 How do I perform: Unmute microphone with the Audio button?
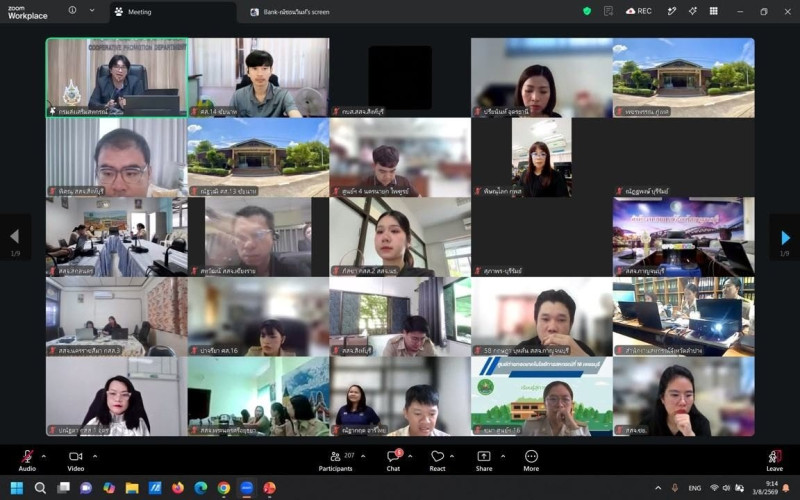[x=27, y=460]
